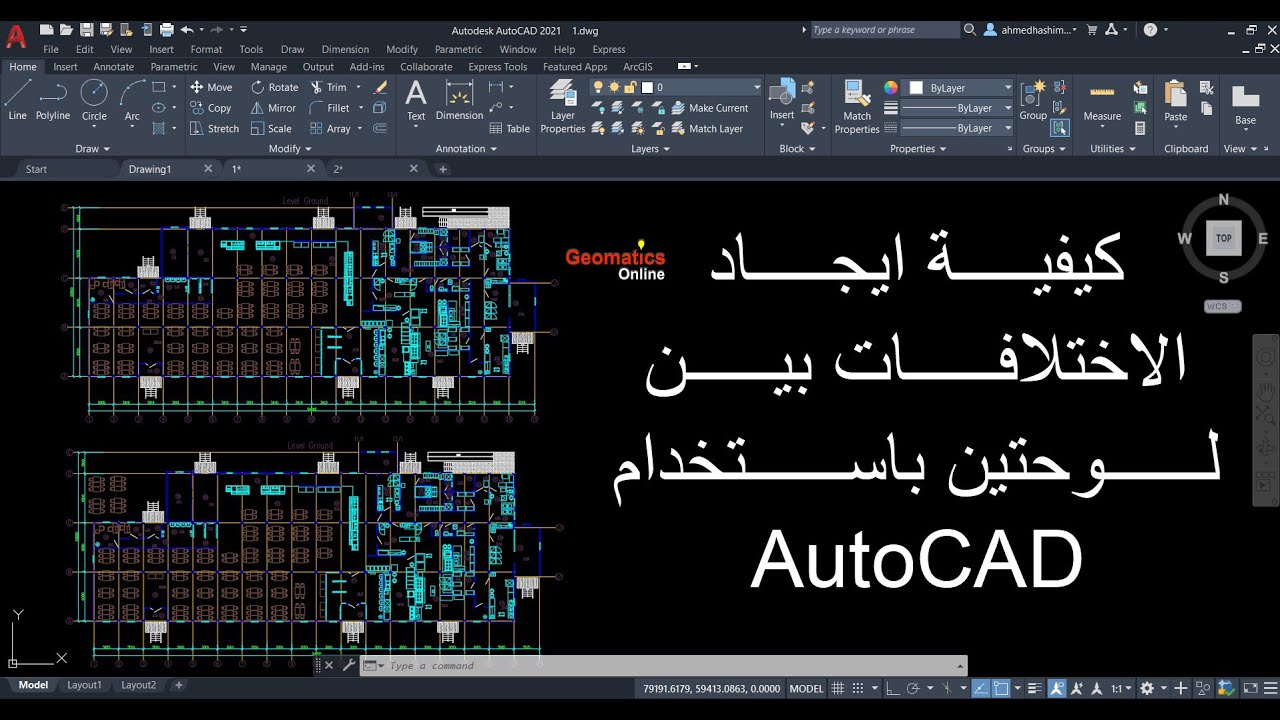Viewport: 1280px width, 720px height.
Task: Click Make Current button
Action: pyautogui.click(x=709, y=108)
